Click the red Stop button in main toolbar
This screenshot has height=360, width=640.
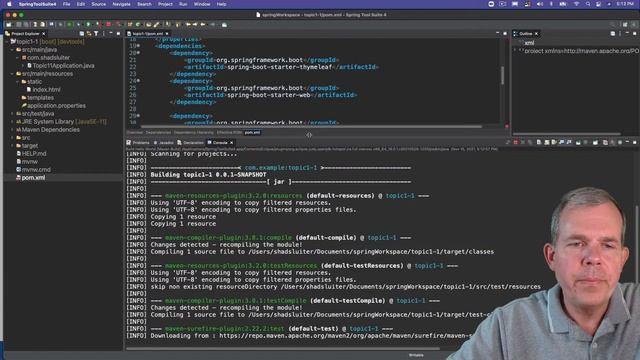click(x=109, y=24)
